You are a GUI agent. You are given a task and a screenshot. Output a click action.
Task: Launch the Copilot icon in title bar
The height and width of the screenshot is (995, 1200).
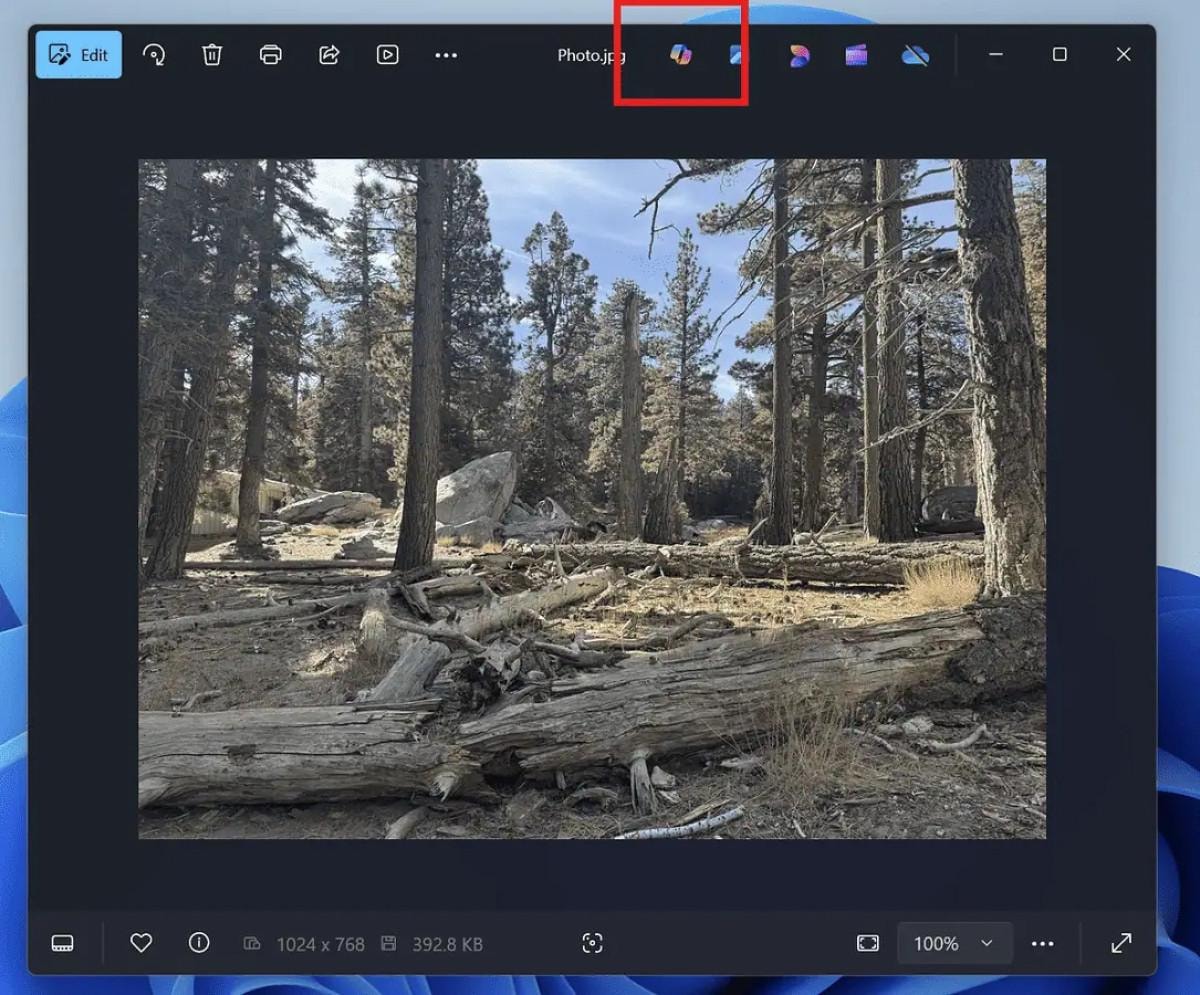681,55
